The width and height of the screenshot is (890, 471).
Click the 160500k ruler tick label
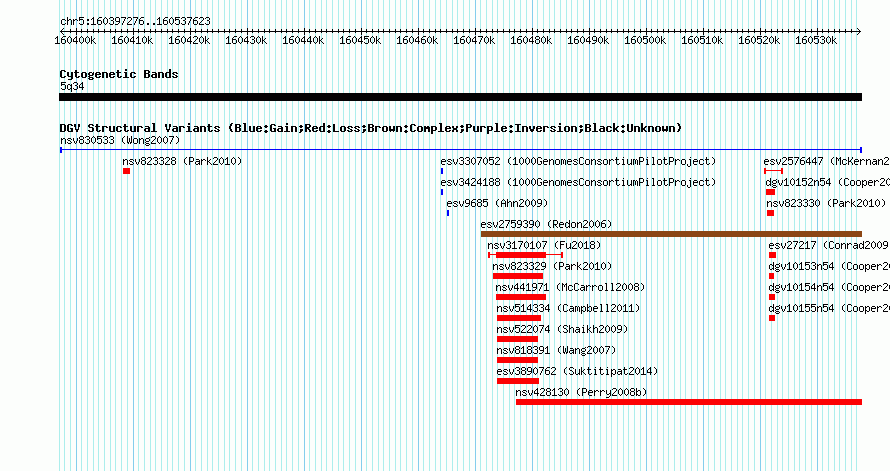tap(645, 40)
